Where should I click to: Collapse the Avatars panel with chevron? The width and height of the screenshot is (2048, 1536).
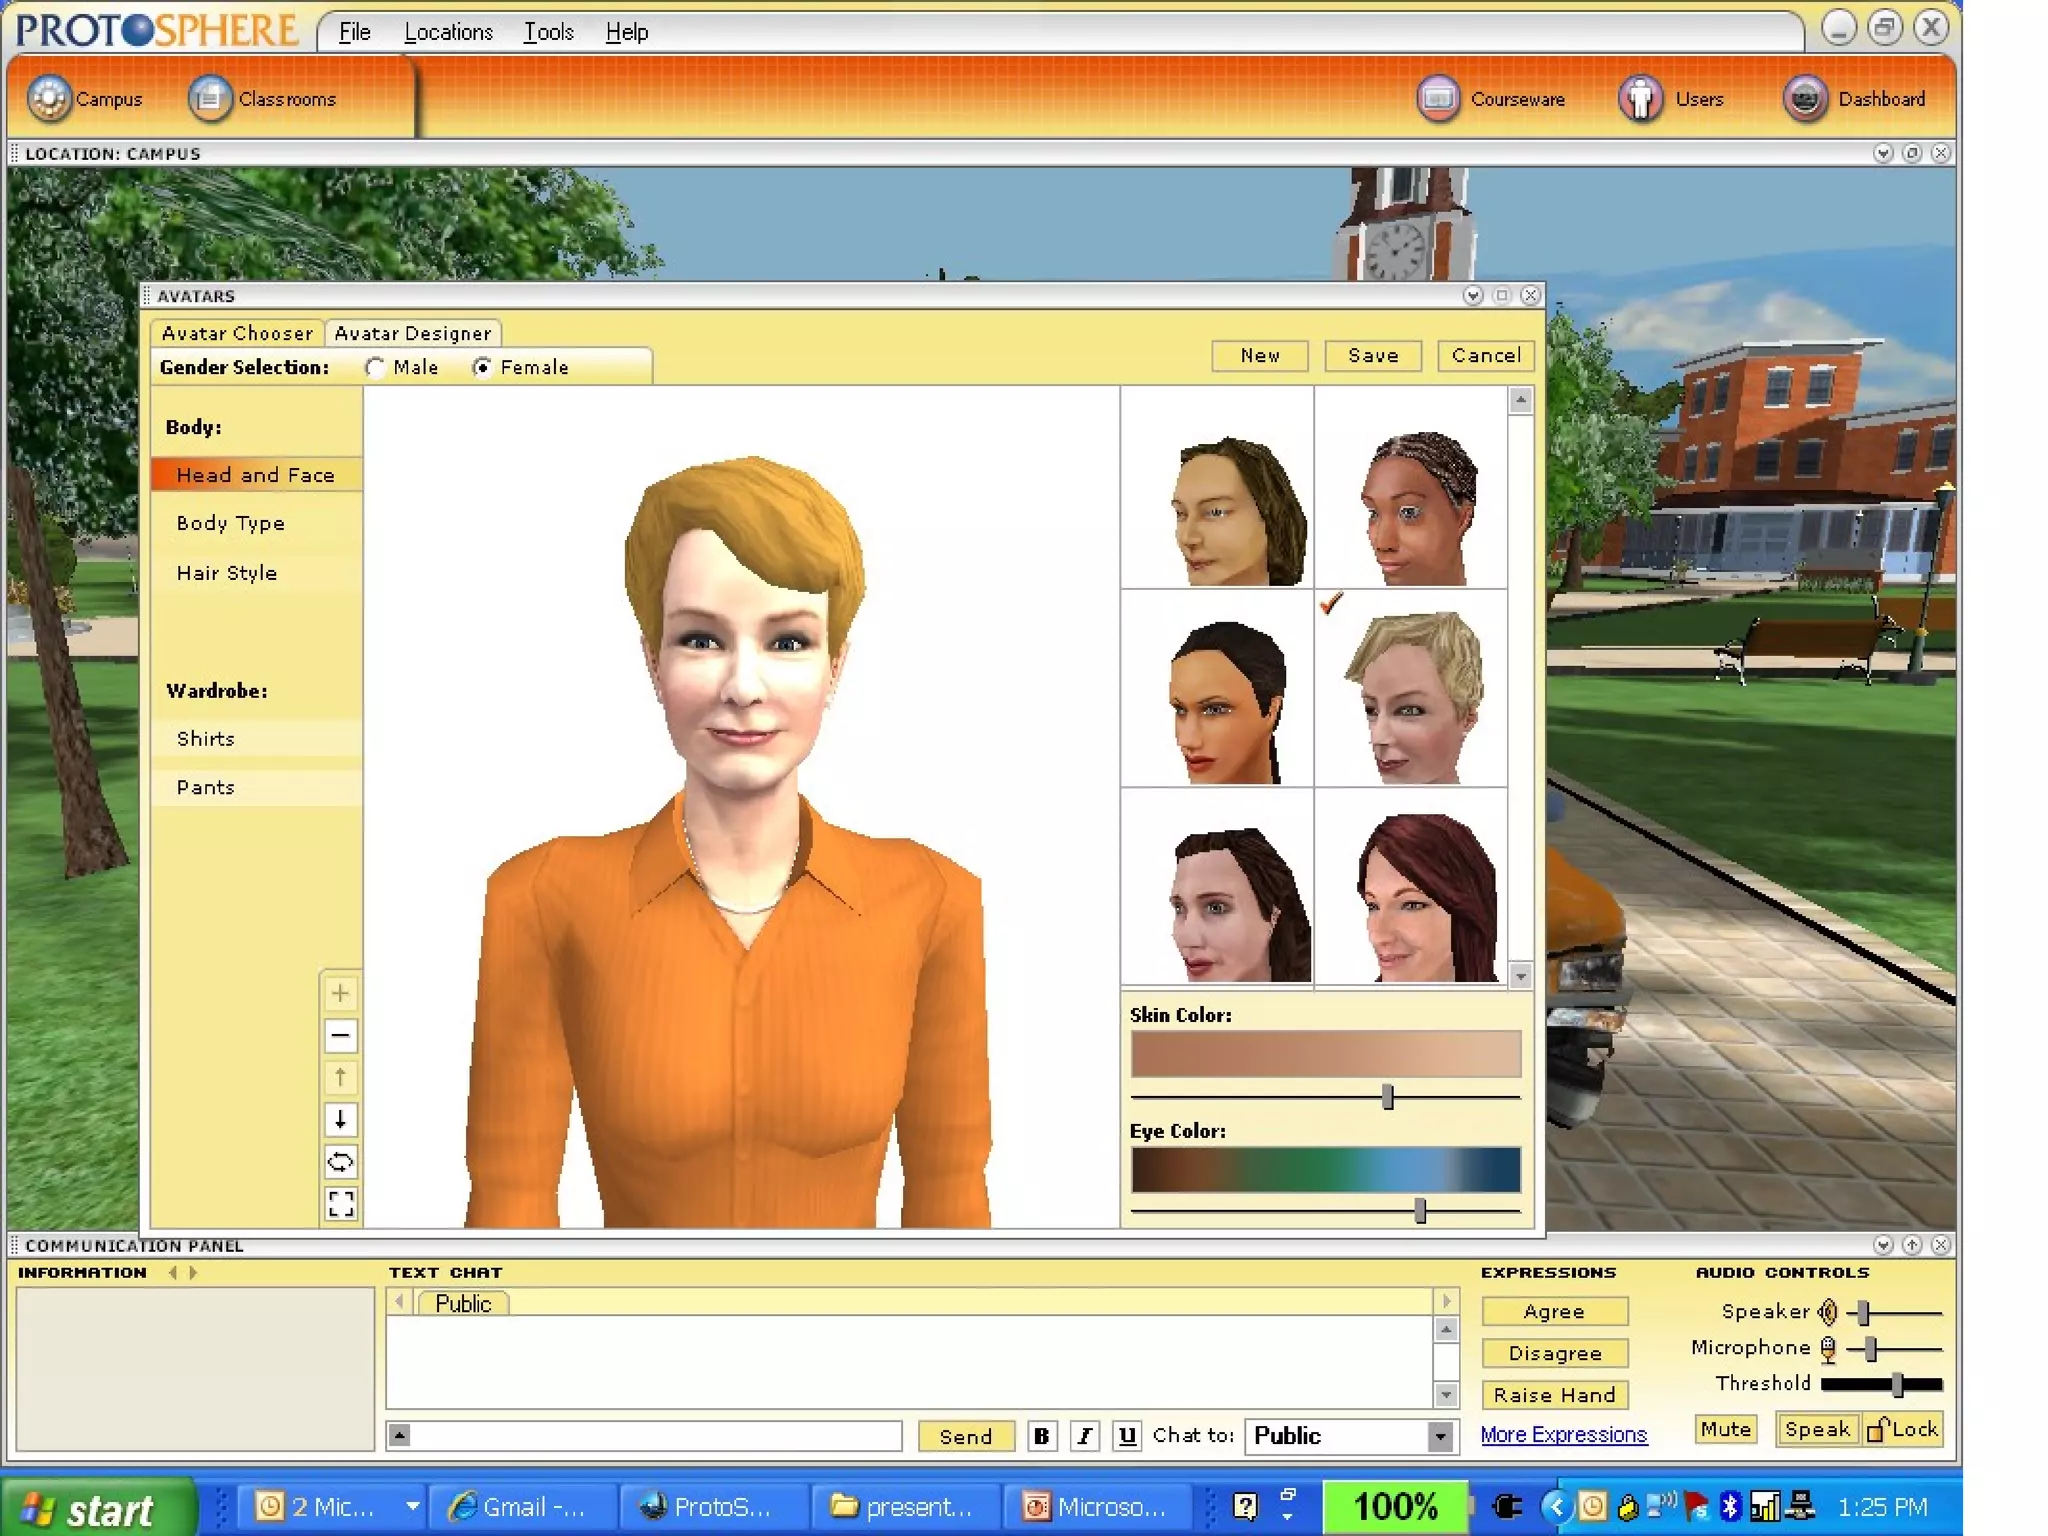coord(1472,296)
